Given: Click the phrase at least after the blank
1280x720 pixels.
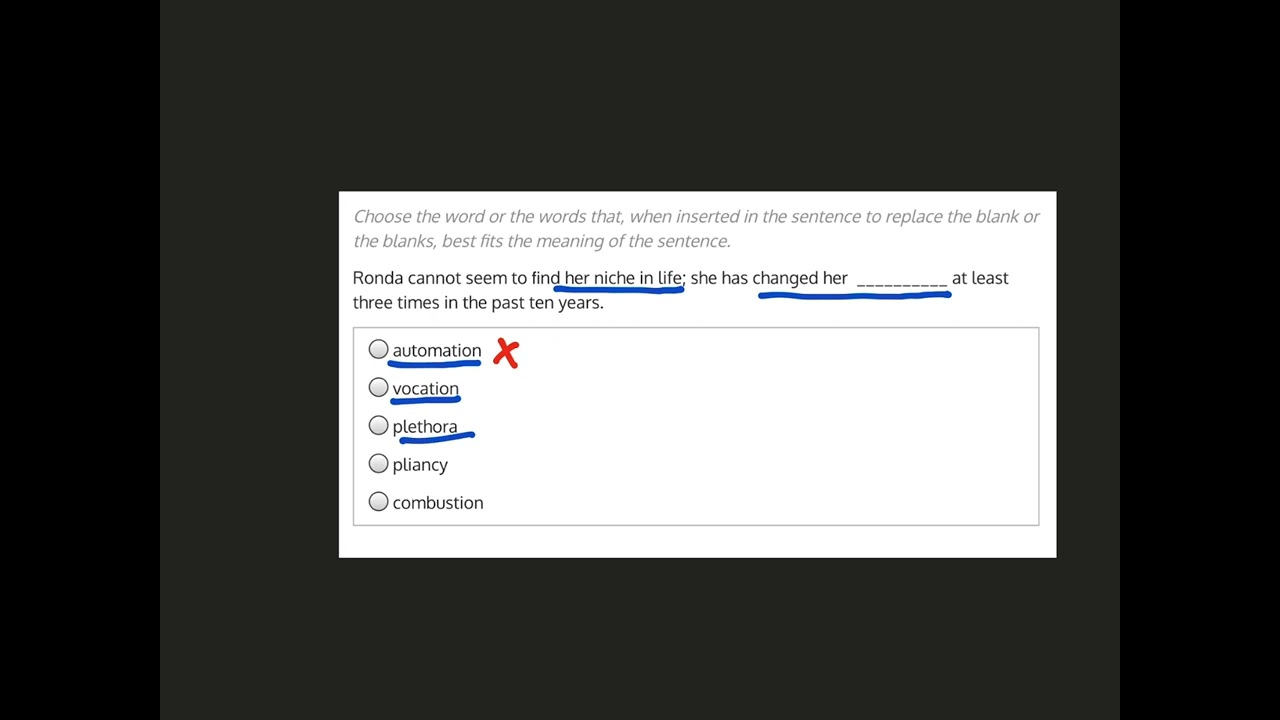Looking at the screenshot, I should (980, 278).
